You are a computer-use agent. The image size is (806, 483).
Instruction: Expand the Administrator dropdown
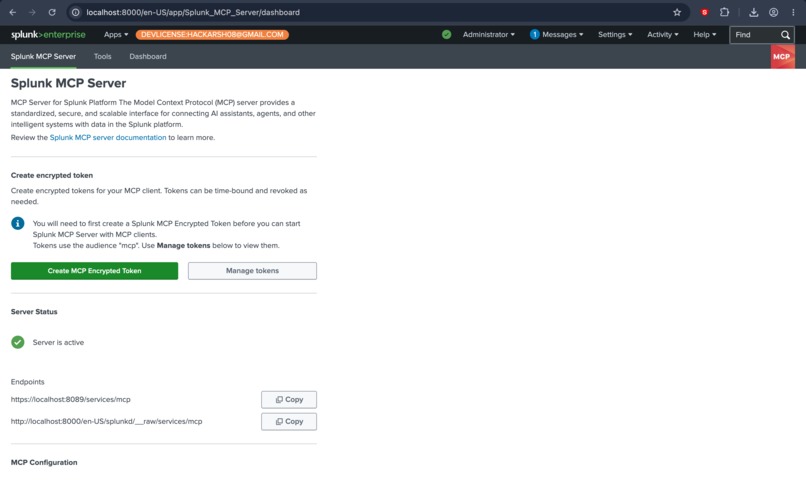(x=488, y=34)
